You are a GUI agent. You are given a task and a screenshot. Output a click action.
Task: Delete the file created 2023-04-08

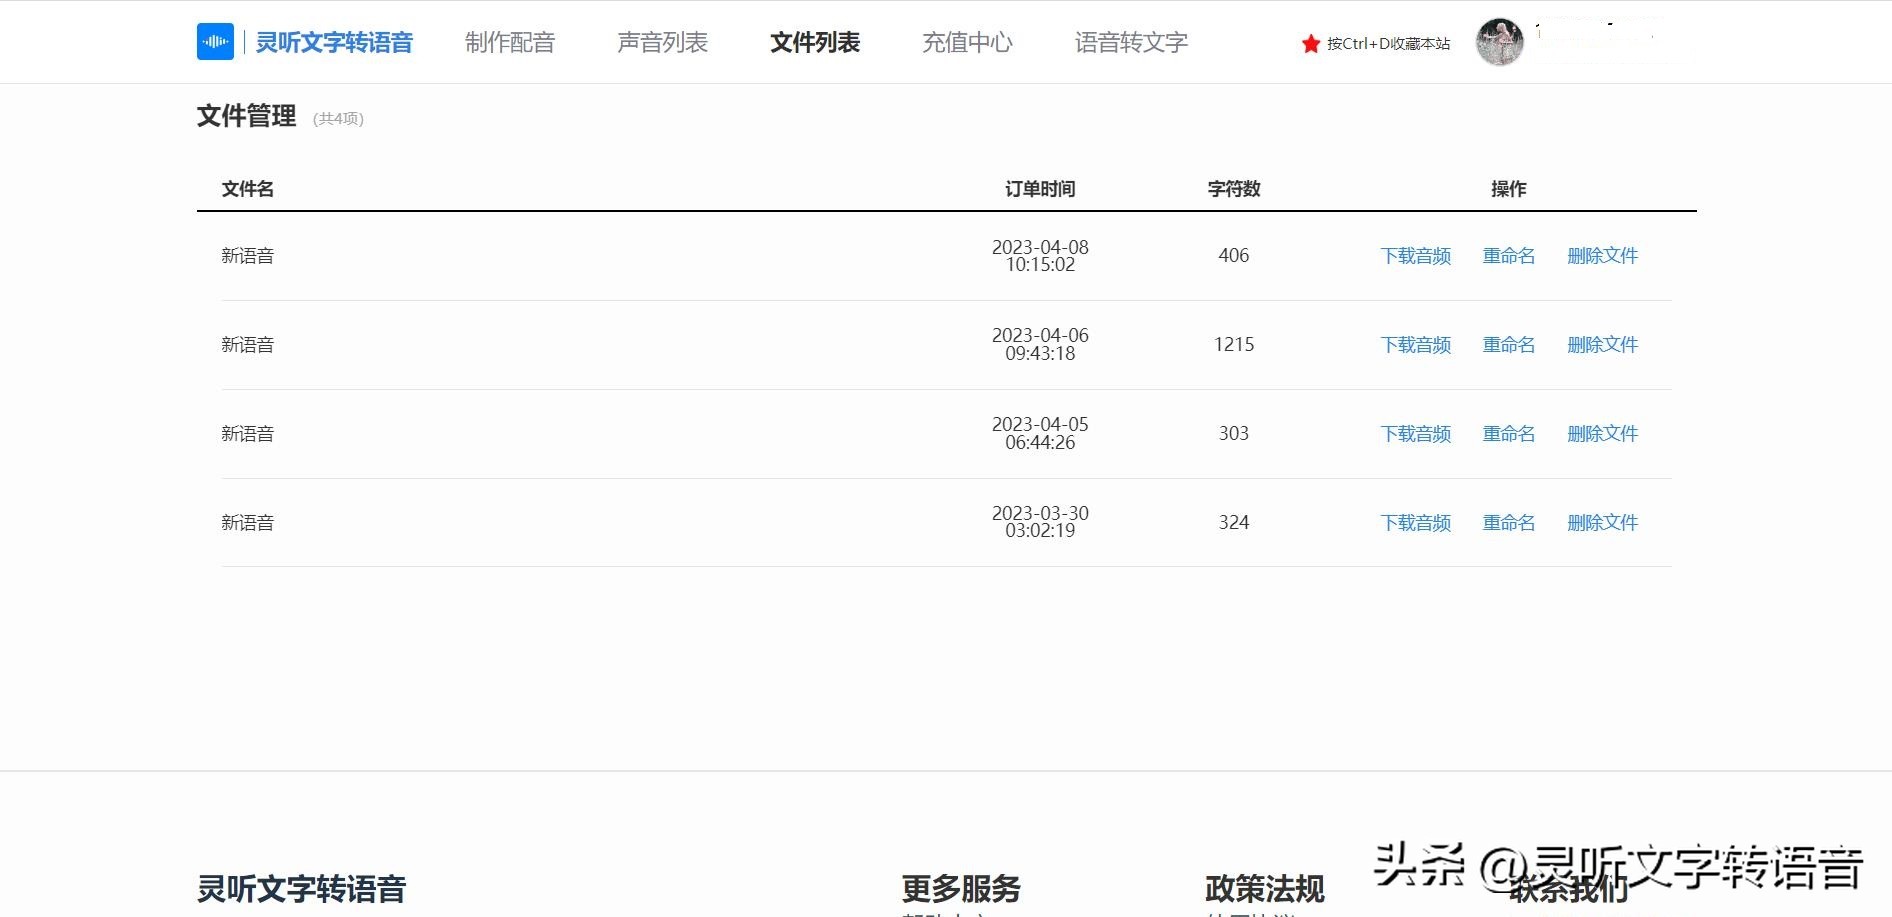click(1603, 256)
